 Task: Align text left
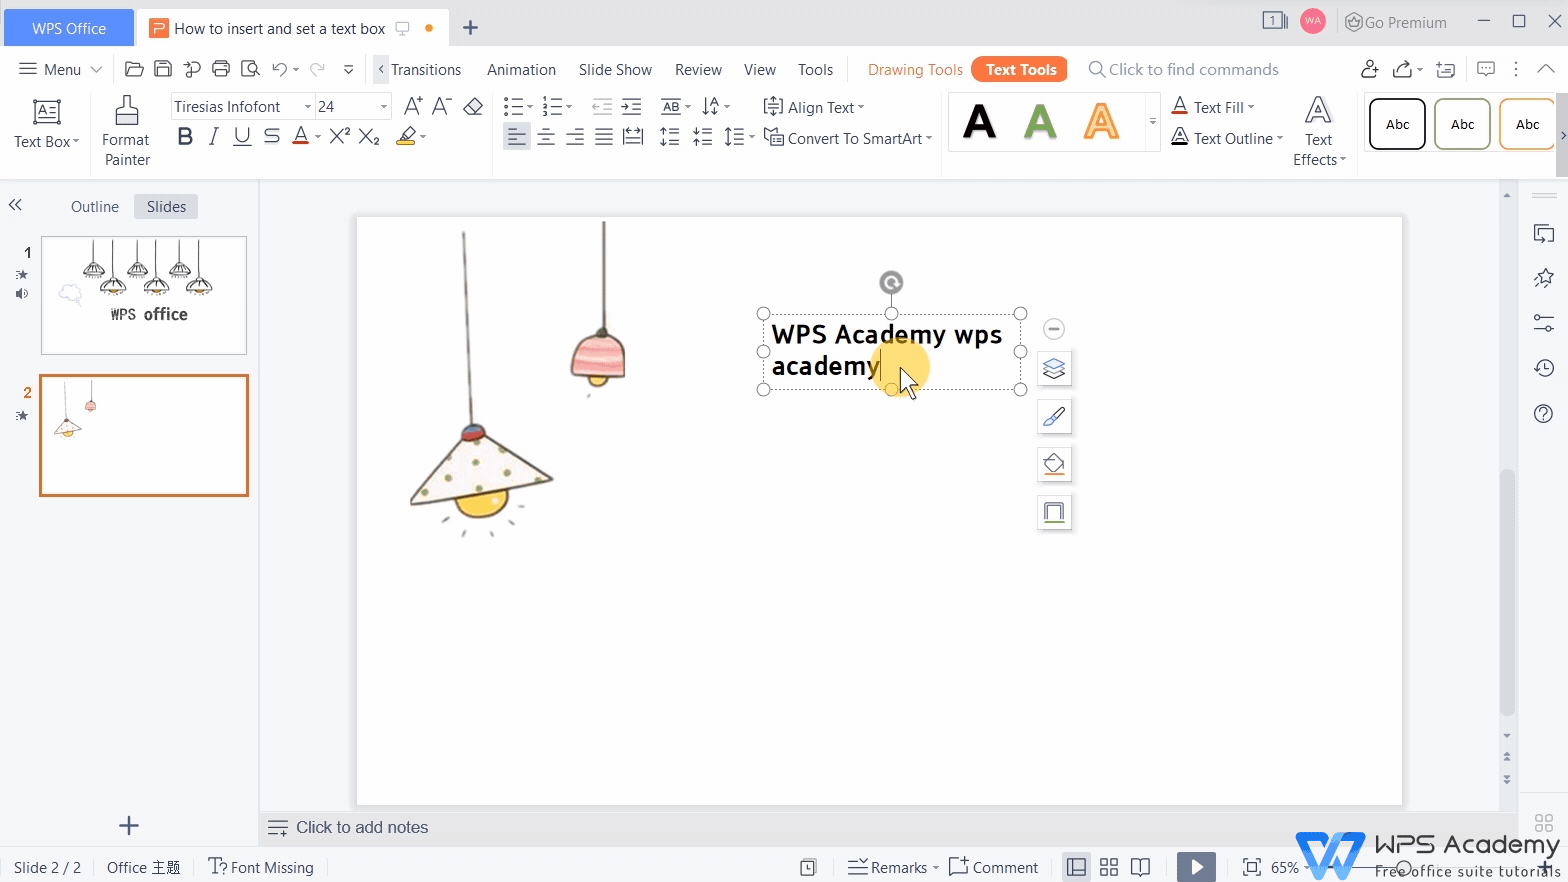(516, 137)
